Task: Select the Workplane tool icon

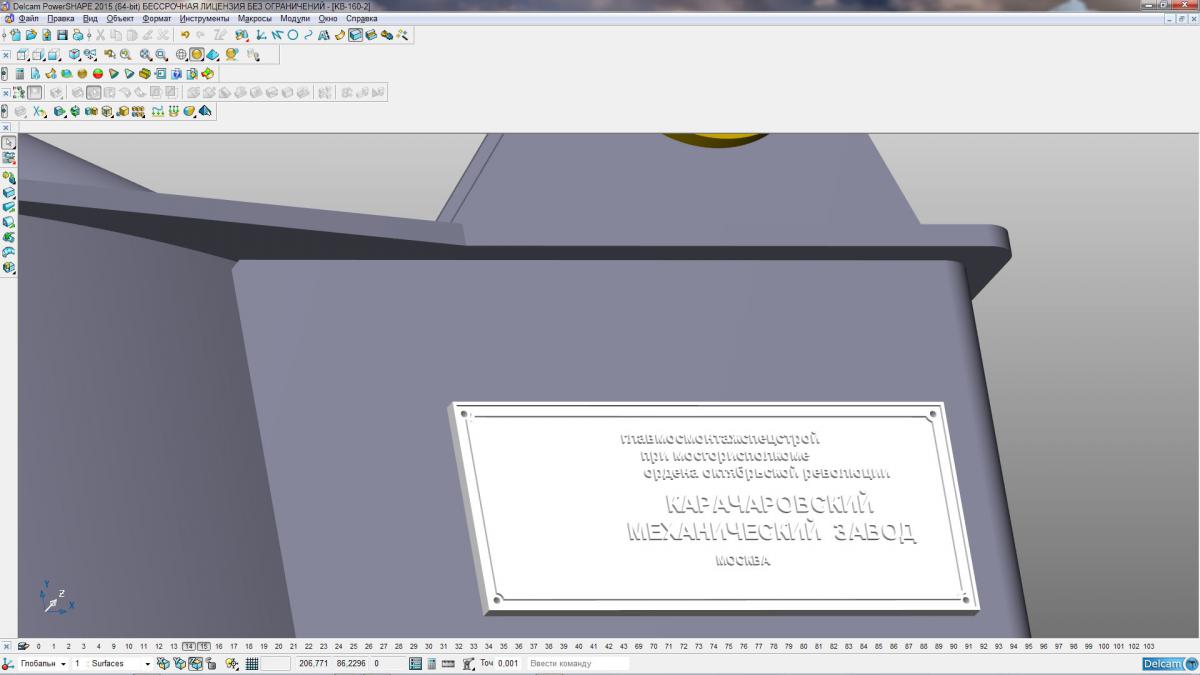Action: click(260, 35)
